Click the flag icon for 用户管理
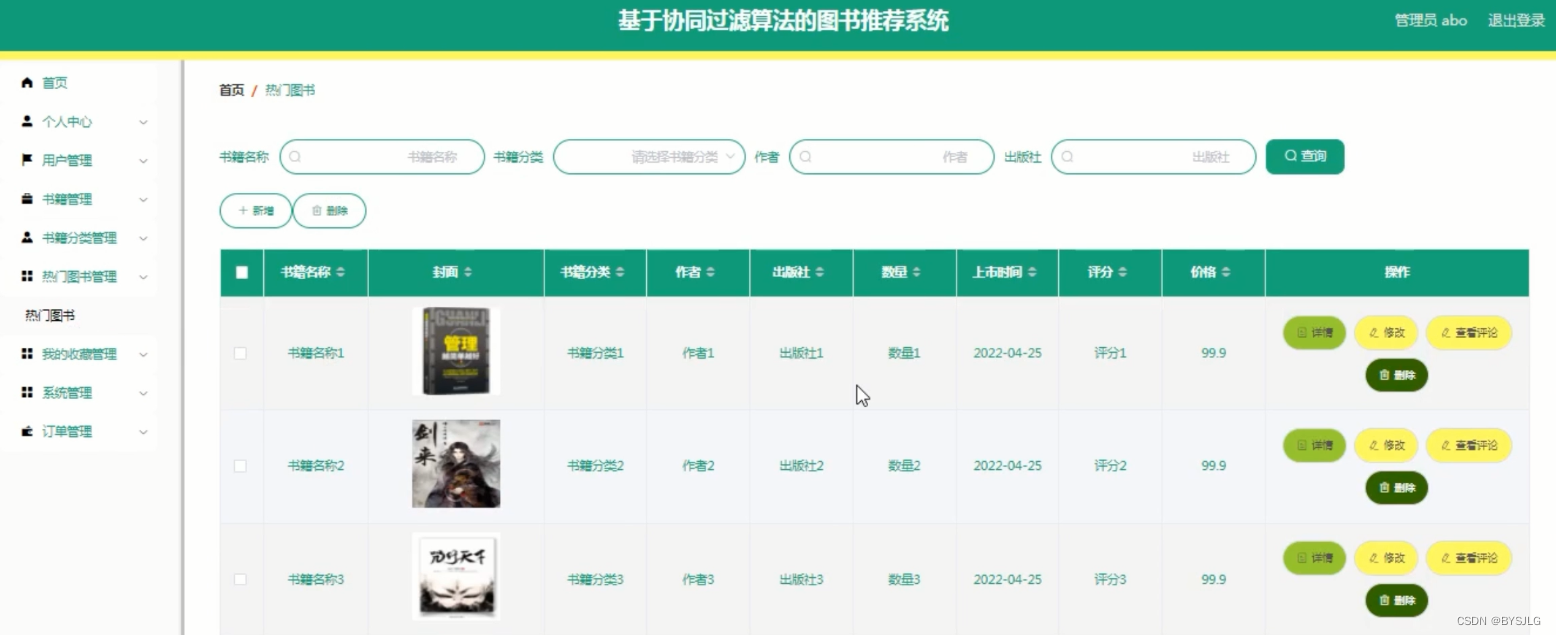 coord(28,160)
